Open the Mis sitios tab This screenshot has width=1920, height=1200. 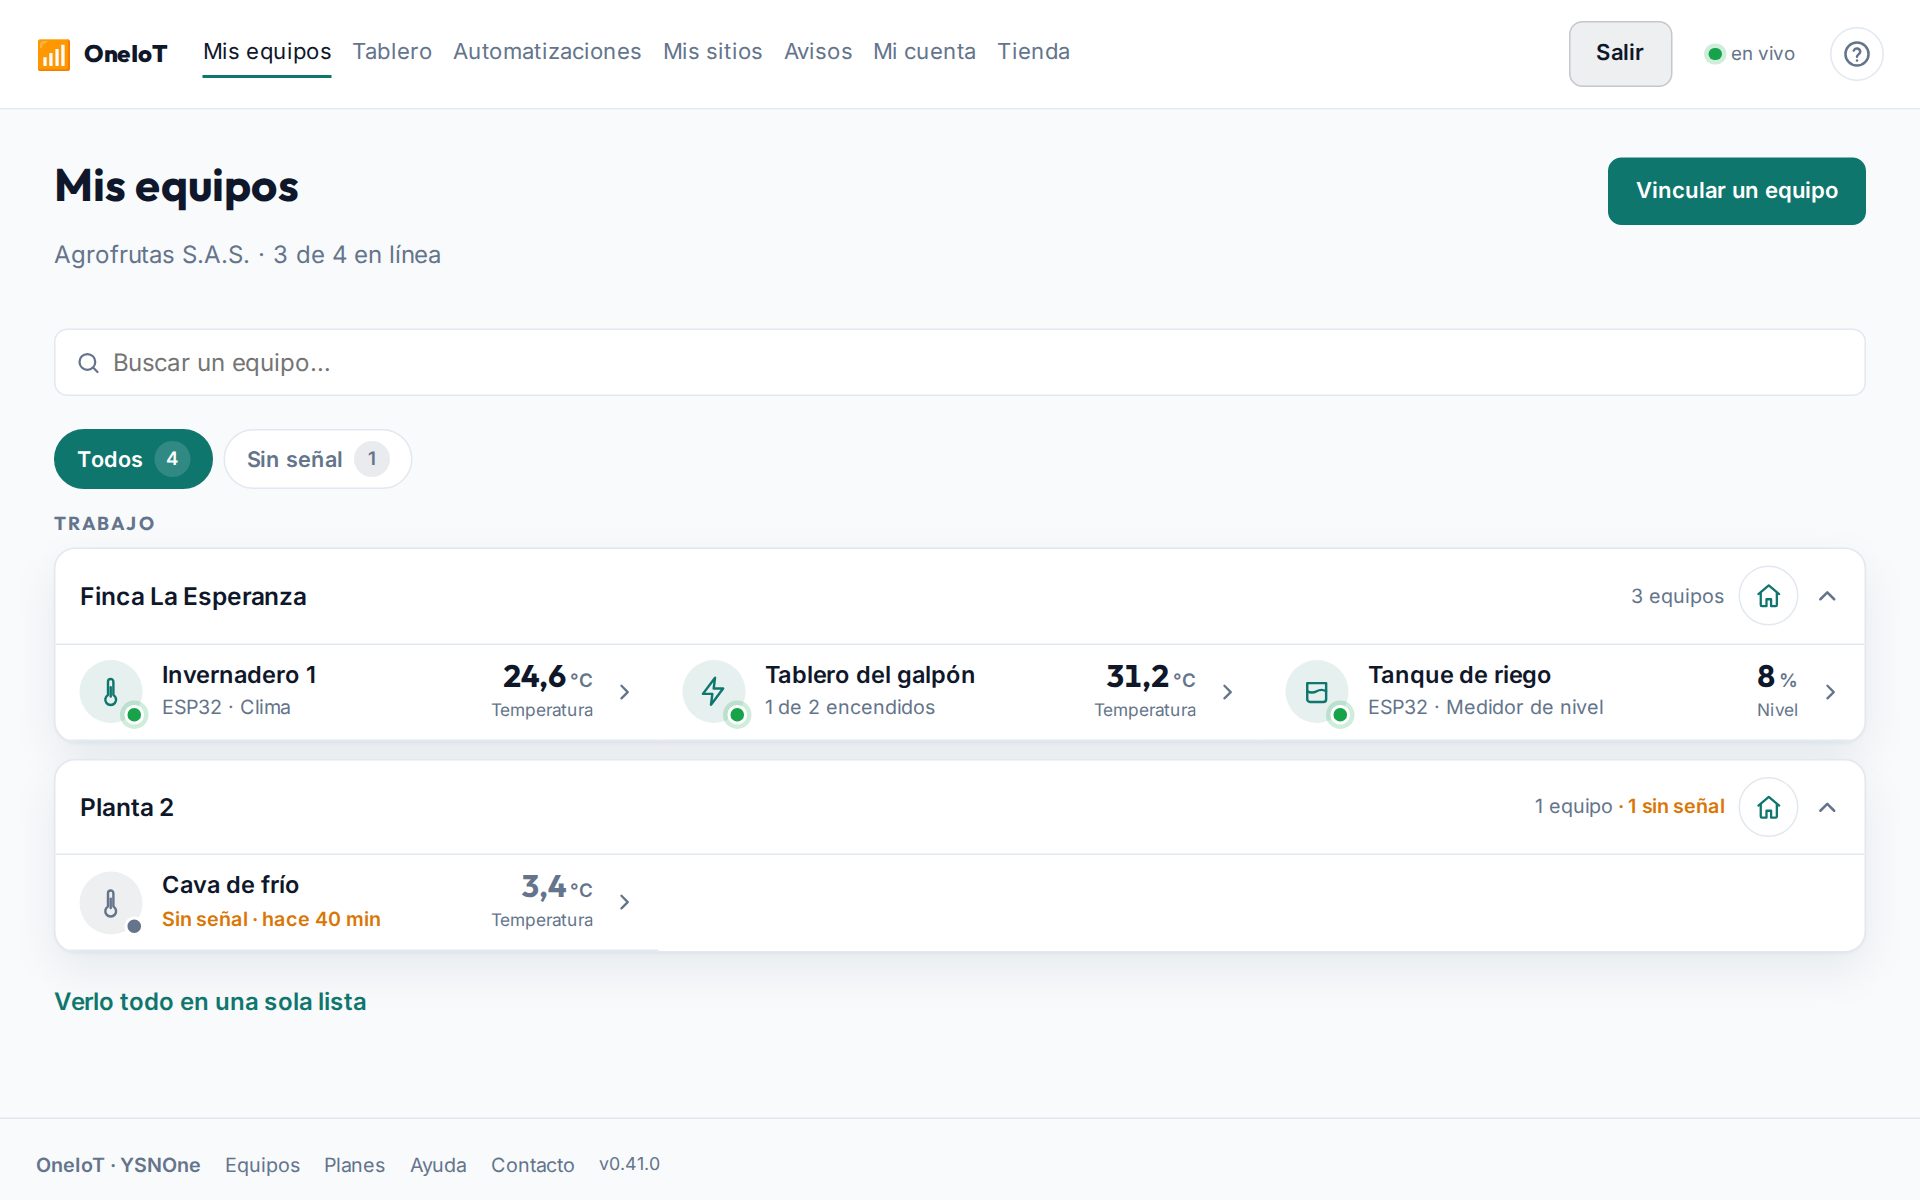tap(713, 52)
